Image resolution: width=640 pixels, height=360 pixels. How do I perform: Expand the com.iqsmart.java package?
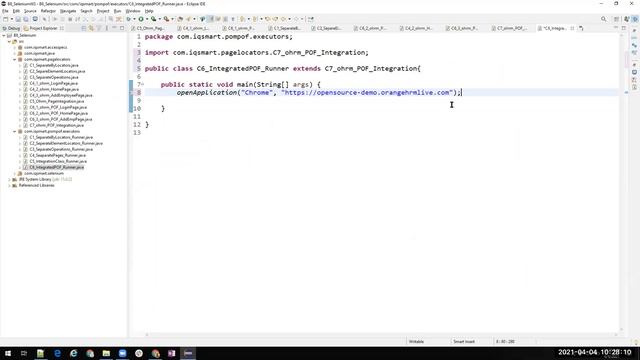click(x=15, y=53)
